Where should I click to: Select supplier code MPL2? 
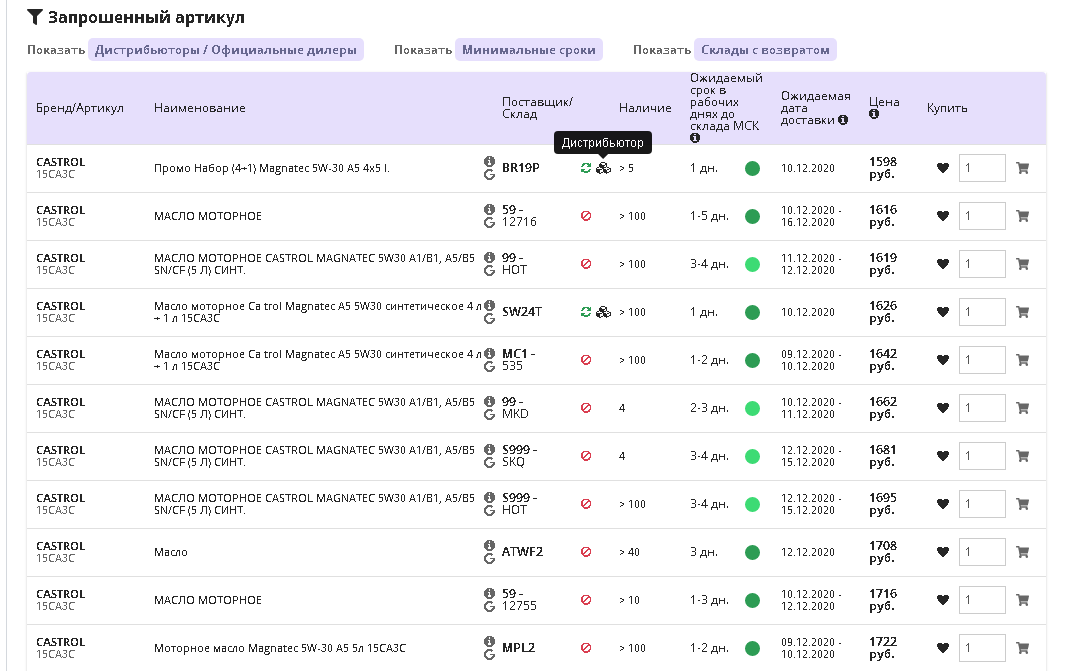(x=519, y=648)
